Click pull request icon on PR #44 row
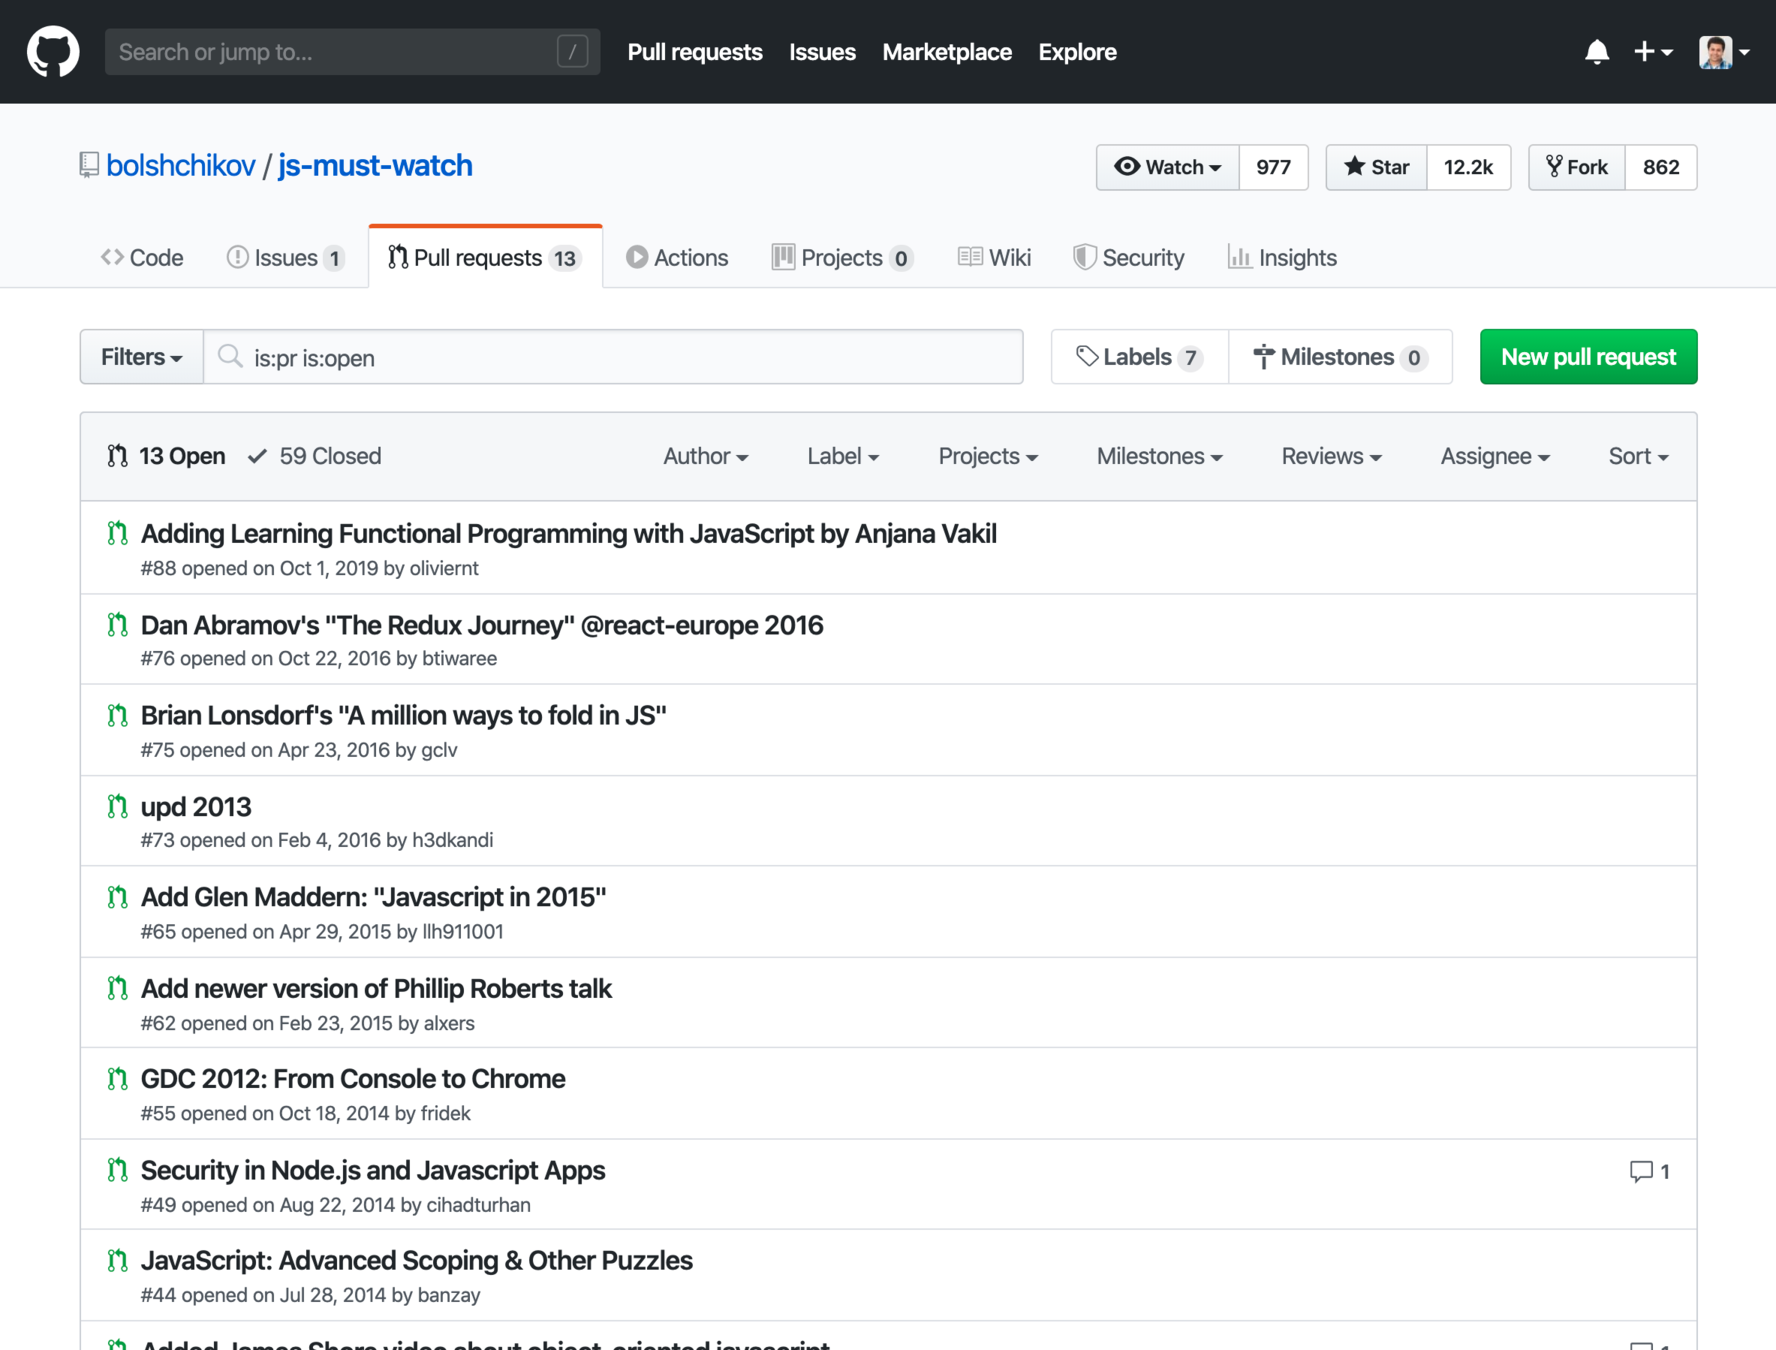 118,1261
